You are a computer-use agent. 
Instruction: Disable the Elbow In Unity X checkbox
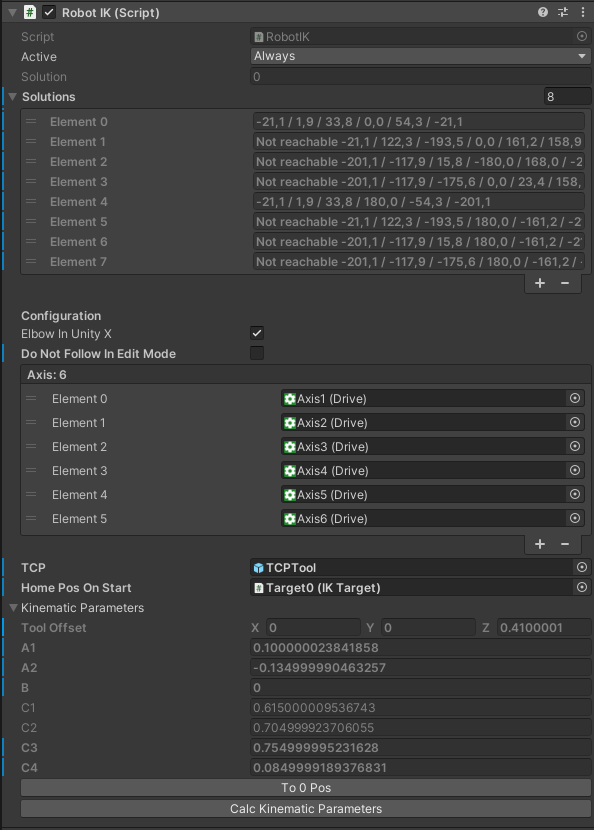(x=256, y=333)
